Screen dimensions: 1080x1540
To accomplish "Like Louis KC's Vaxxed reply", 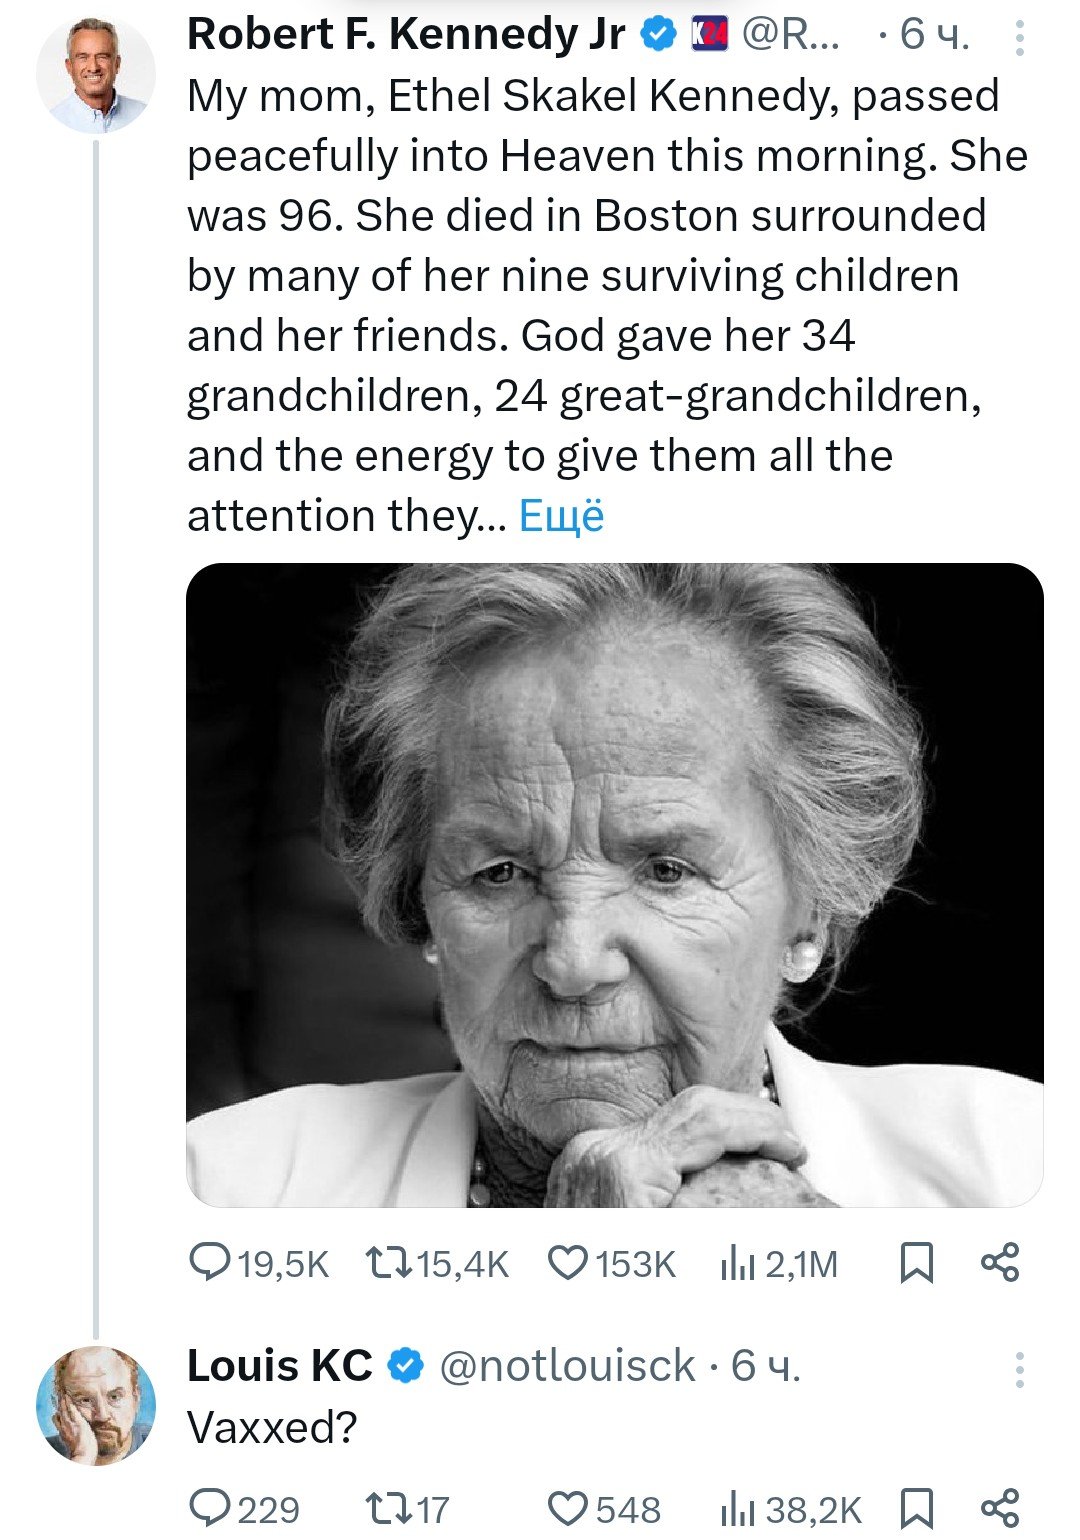I will coord(568,1508).
